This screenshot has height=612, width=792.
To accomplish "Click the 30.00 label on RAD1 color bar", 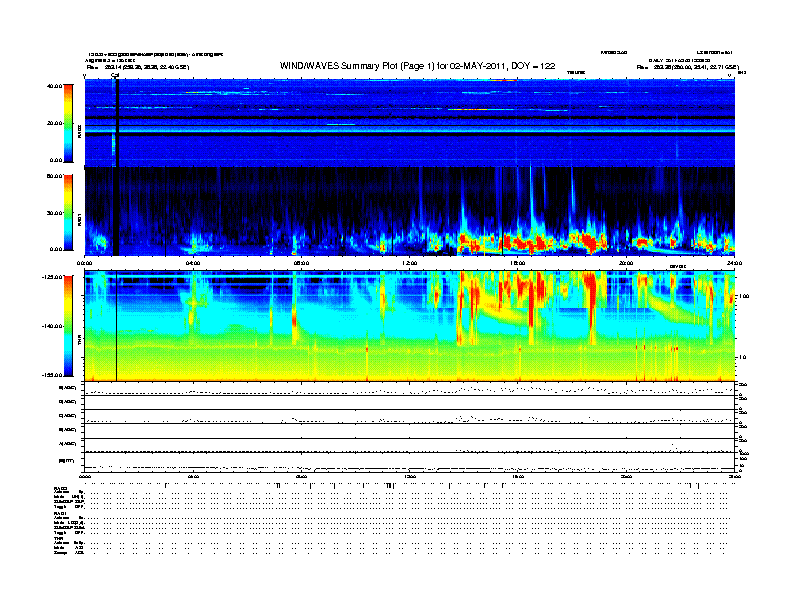I will click(54, 213).
